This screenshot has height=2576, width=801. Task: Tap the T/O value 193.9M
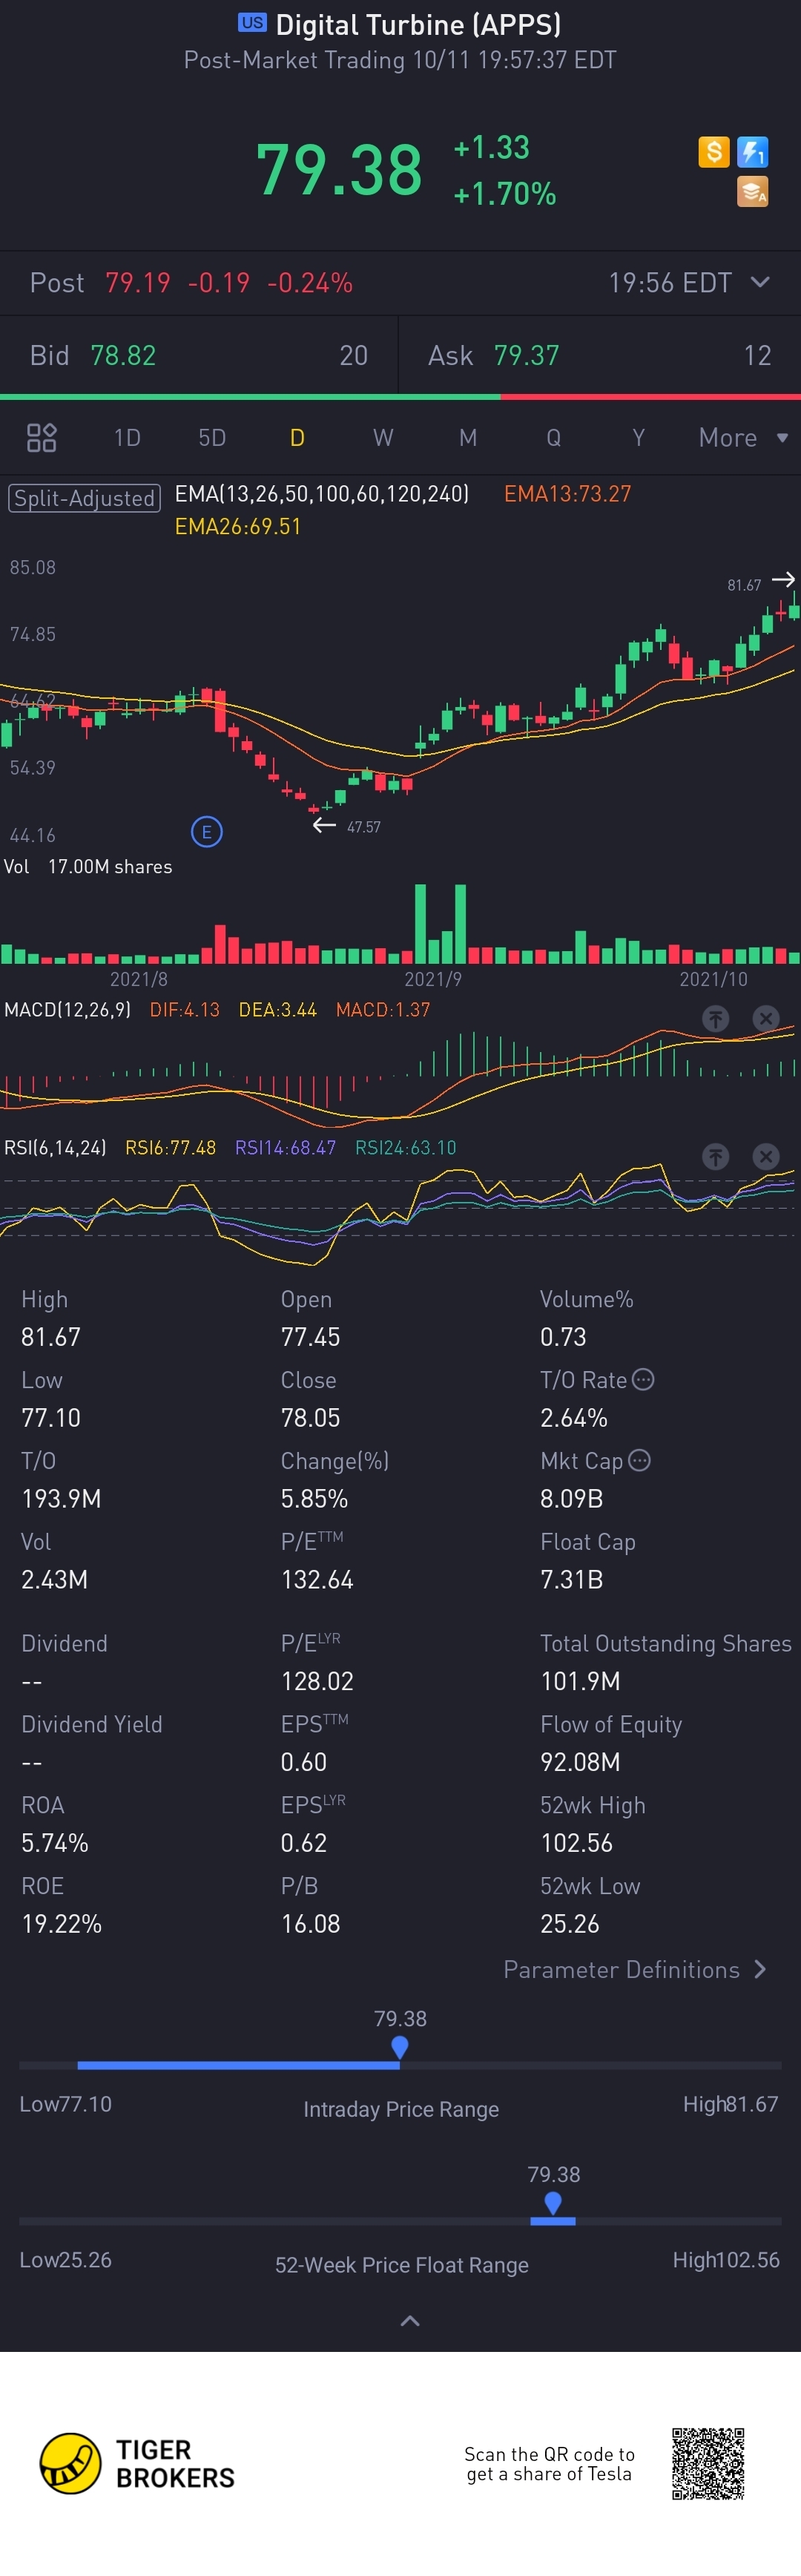61,1498
